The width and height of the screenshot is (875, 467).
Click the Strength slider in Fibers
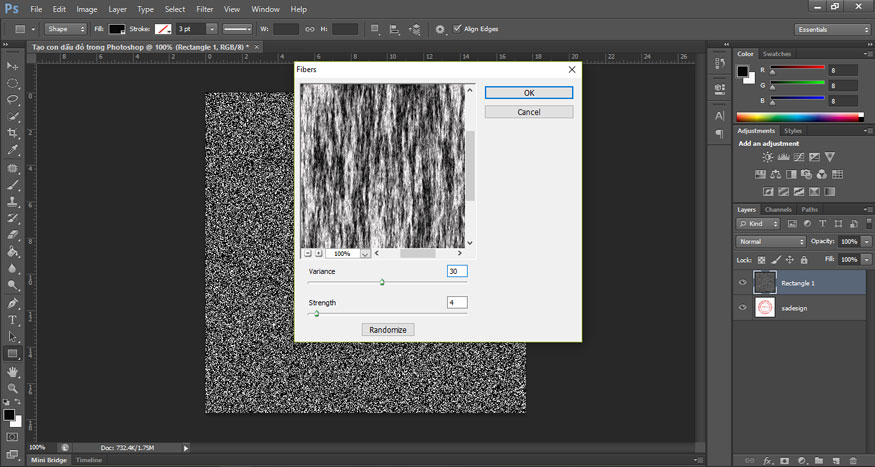point(387,314)
